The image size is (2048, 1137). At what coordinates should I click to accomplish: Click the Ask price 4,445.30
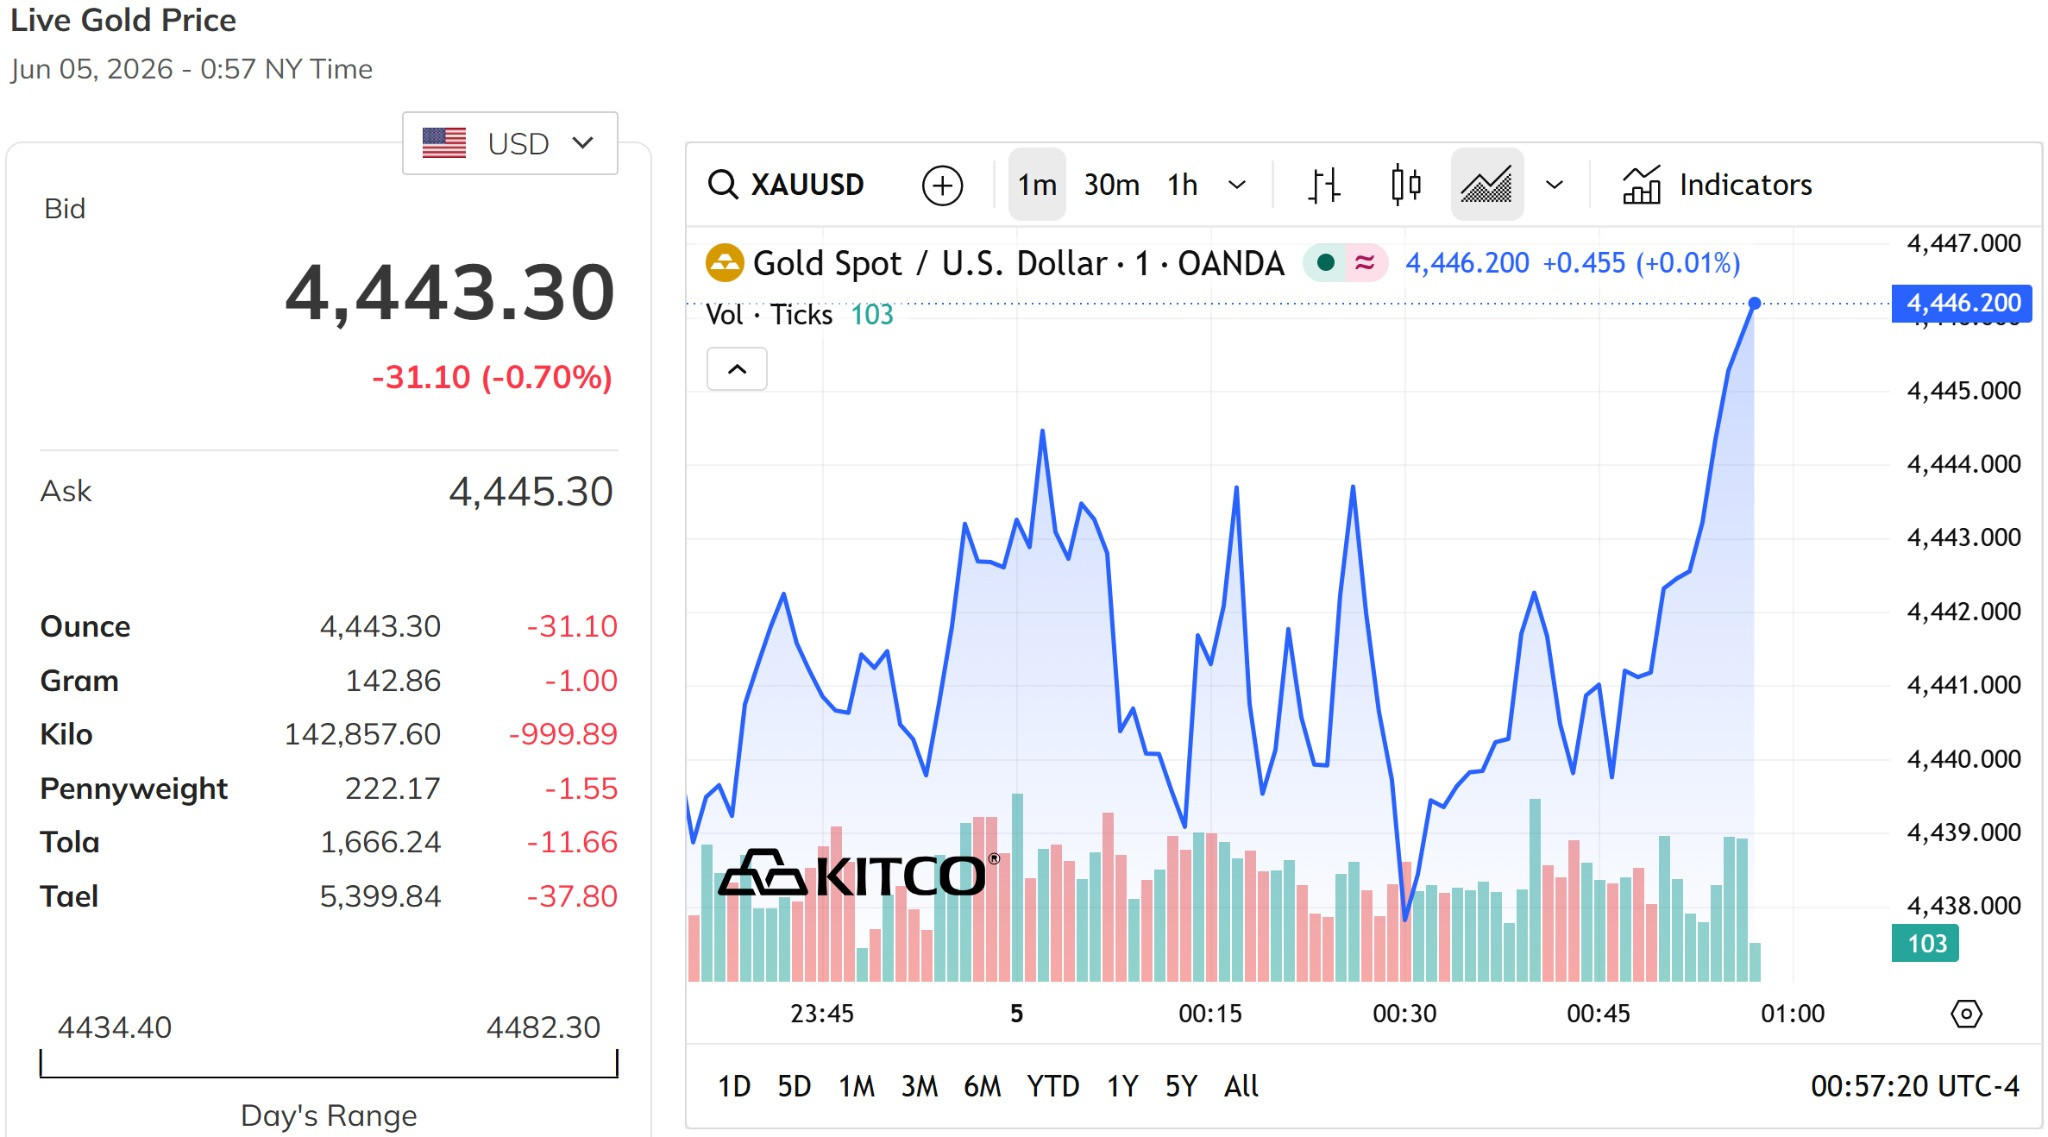coord(530,492)
